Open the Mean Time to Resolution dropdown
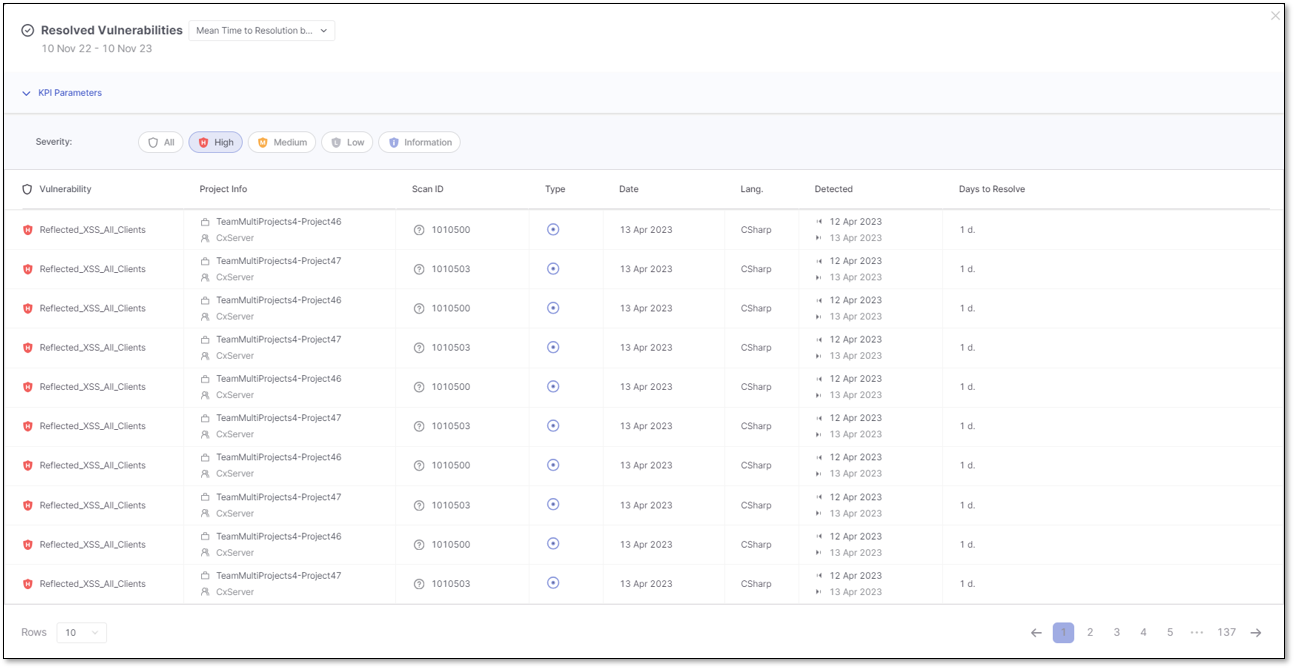The height and width of the screenshot is (668, 1294). click(x=261, y=31)
